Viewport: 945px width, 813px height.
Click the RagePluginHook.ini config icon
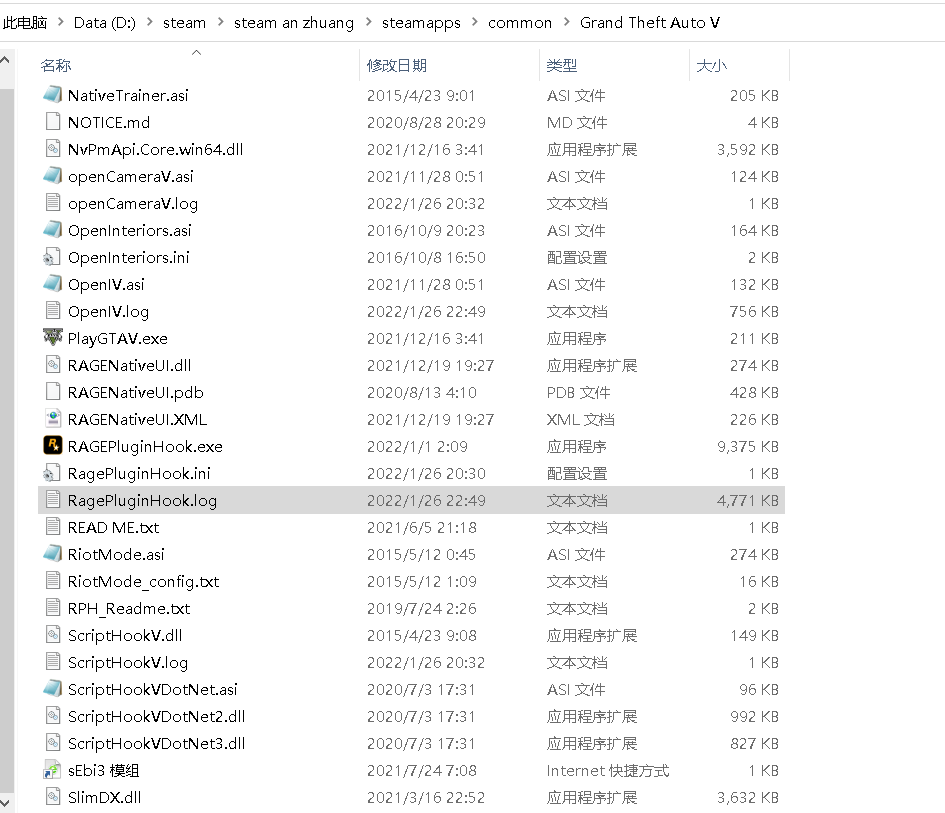[x=52, y=472]
